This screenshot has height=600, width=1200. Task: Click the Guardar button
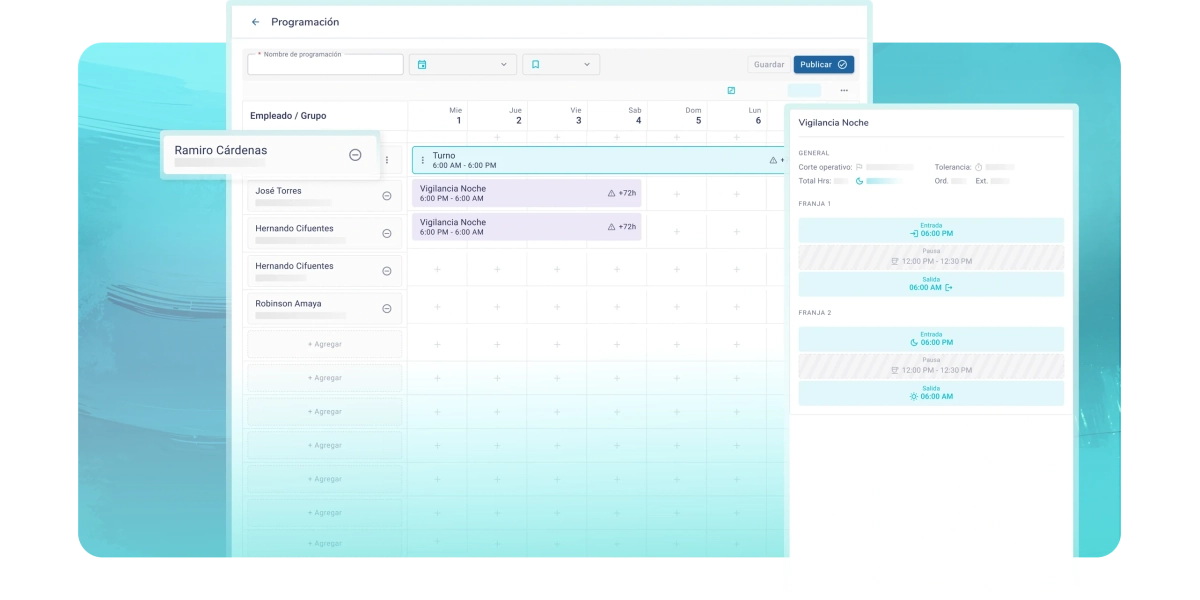[769, 65]
